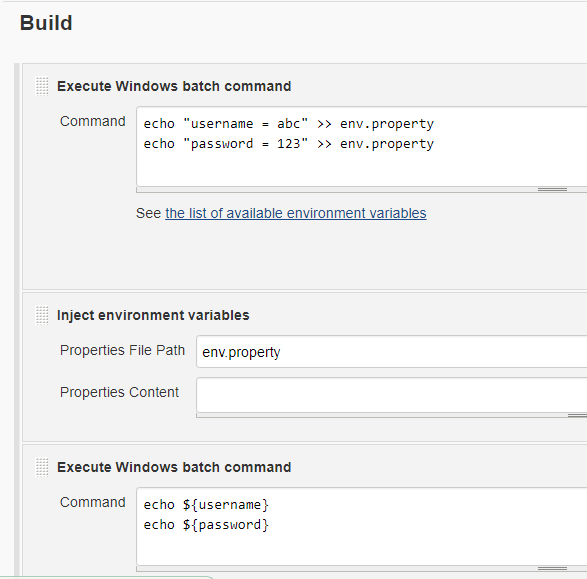Click the Command box containing username = abc
Viewport: 587px width, 579px height.
click(x=362, y=146)
